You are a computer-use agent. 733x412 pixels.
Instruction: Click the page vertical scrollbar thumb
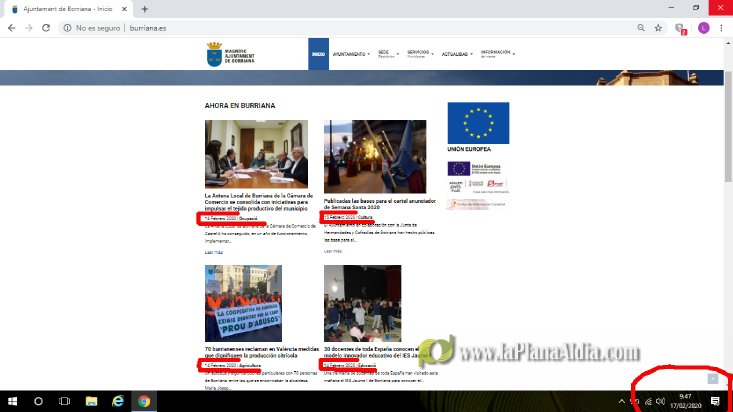click(x=728, y=126)
